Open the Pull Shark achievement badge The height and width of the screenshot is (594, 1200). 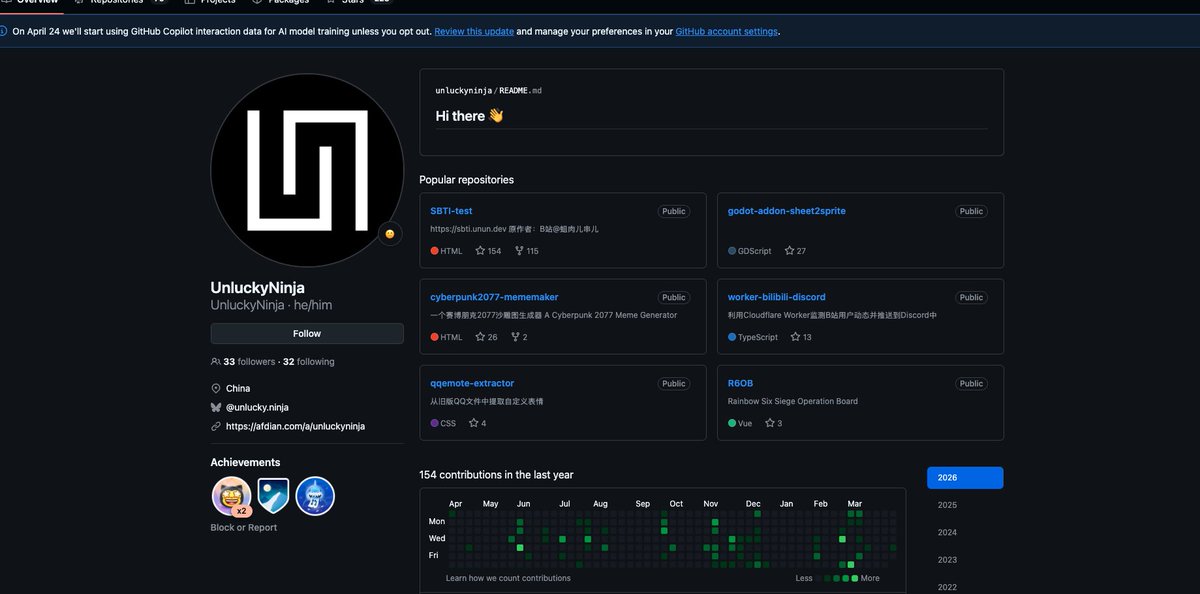[x=315, y=496]
